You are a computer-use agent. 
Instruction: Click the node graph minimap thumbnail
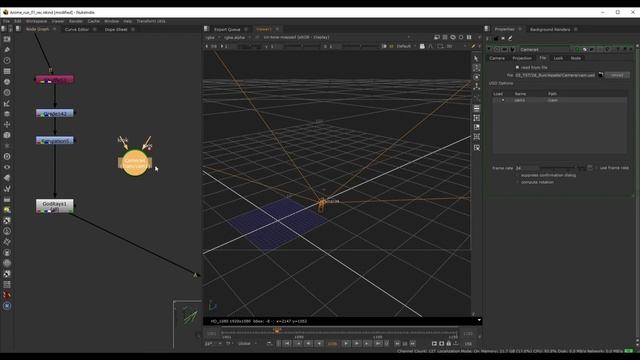coord(187,324)
